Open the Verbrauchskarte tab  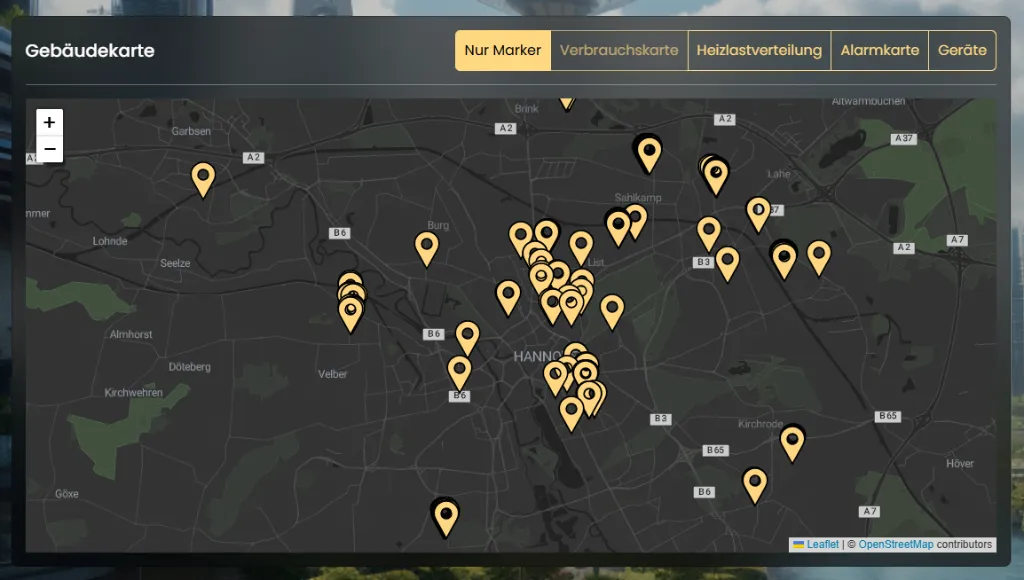click(619, 51)
